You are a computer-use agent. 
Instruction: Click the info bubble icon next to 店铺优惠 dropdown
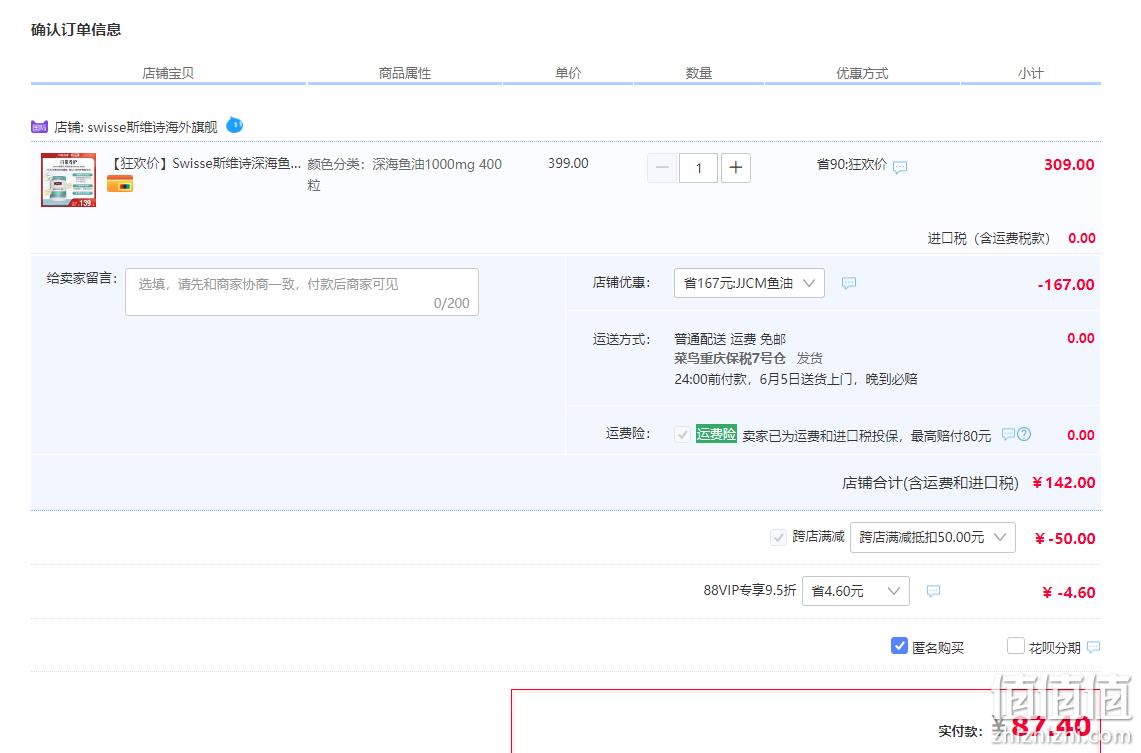click(848, 283)
